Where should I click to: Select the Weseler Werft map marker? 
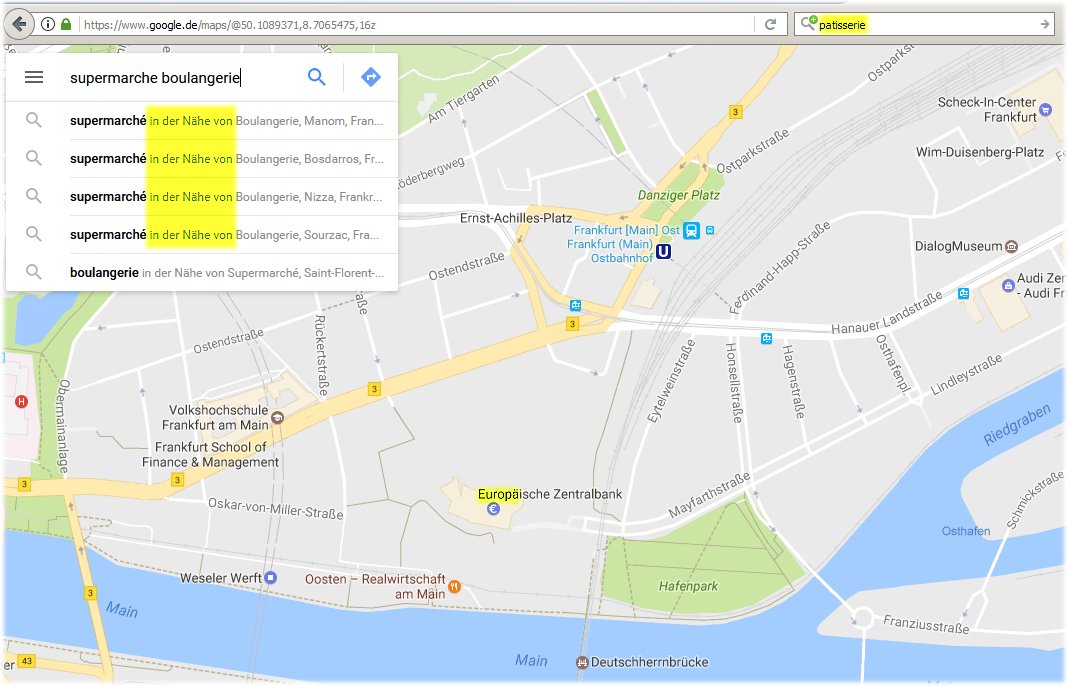click(x=270, y=578)
